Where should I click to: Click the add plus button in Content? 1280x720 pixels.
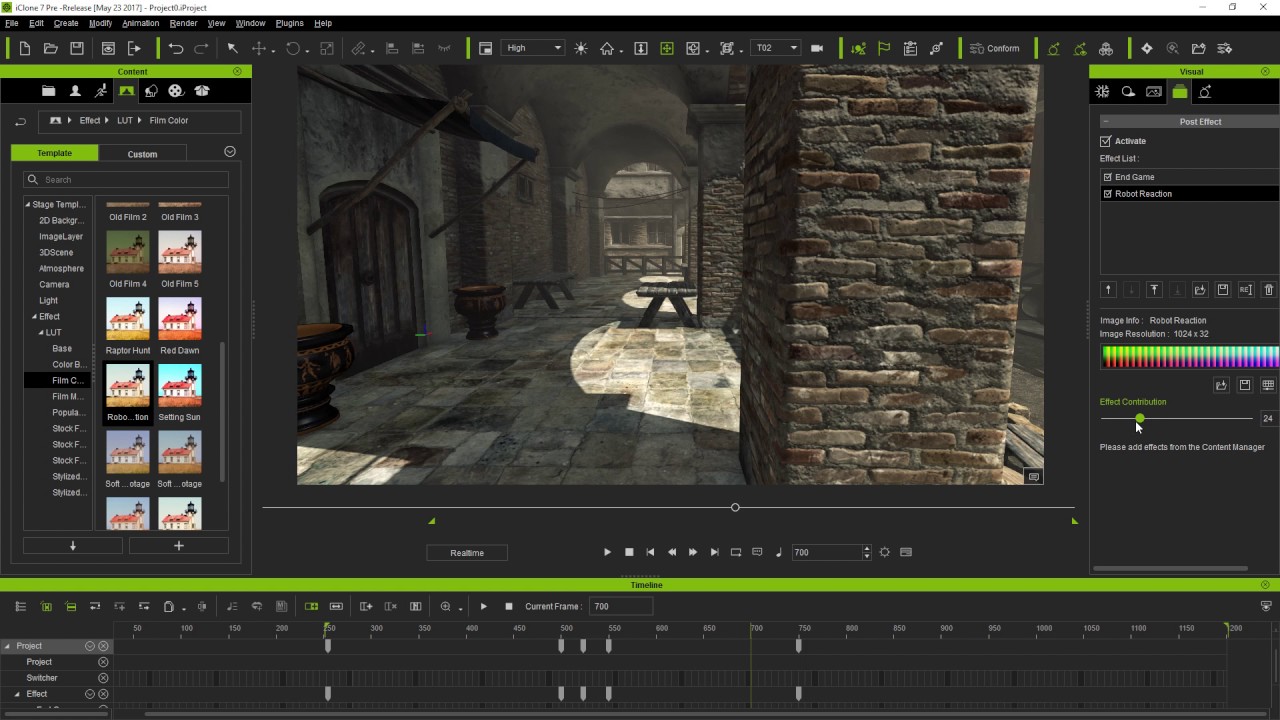(179, 546)
